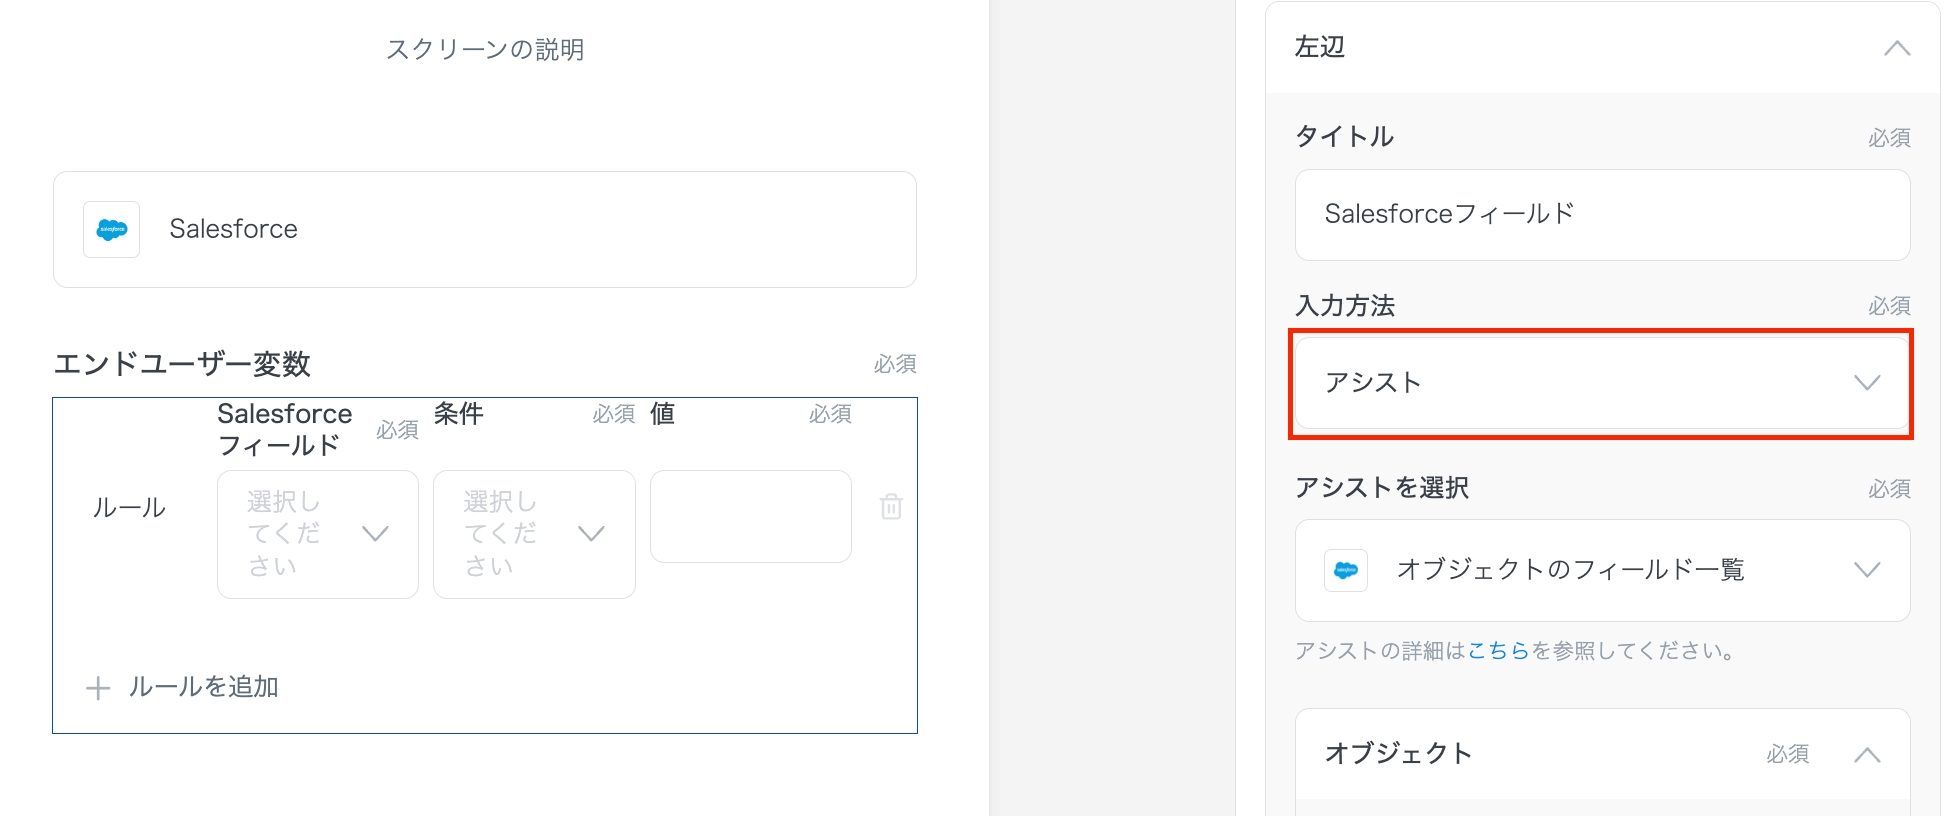Click the タイトル text field

click(1601, 215)
